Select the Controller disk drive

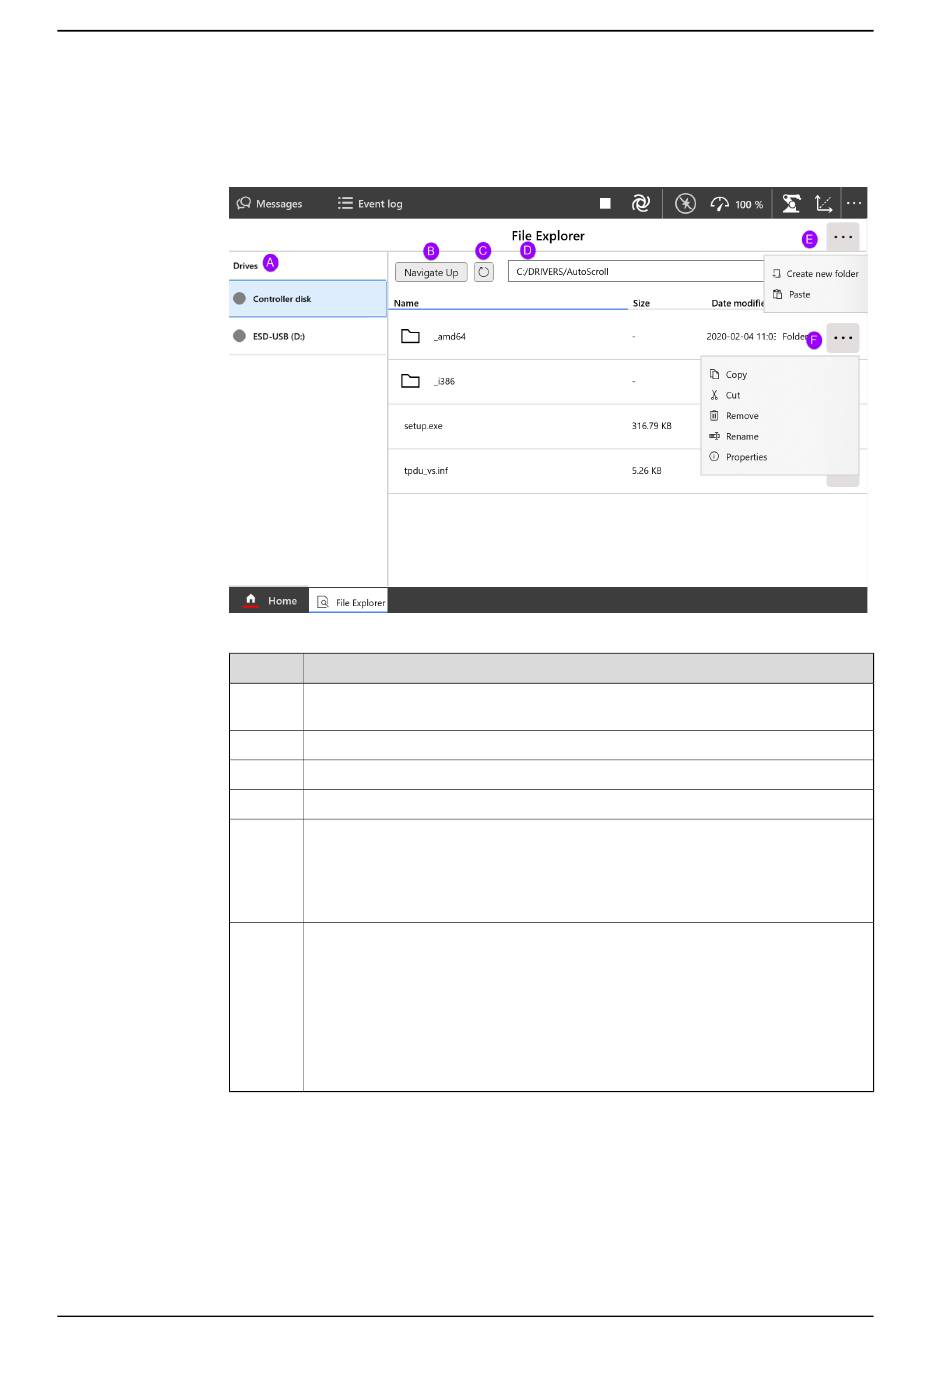click(308, 299)
